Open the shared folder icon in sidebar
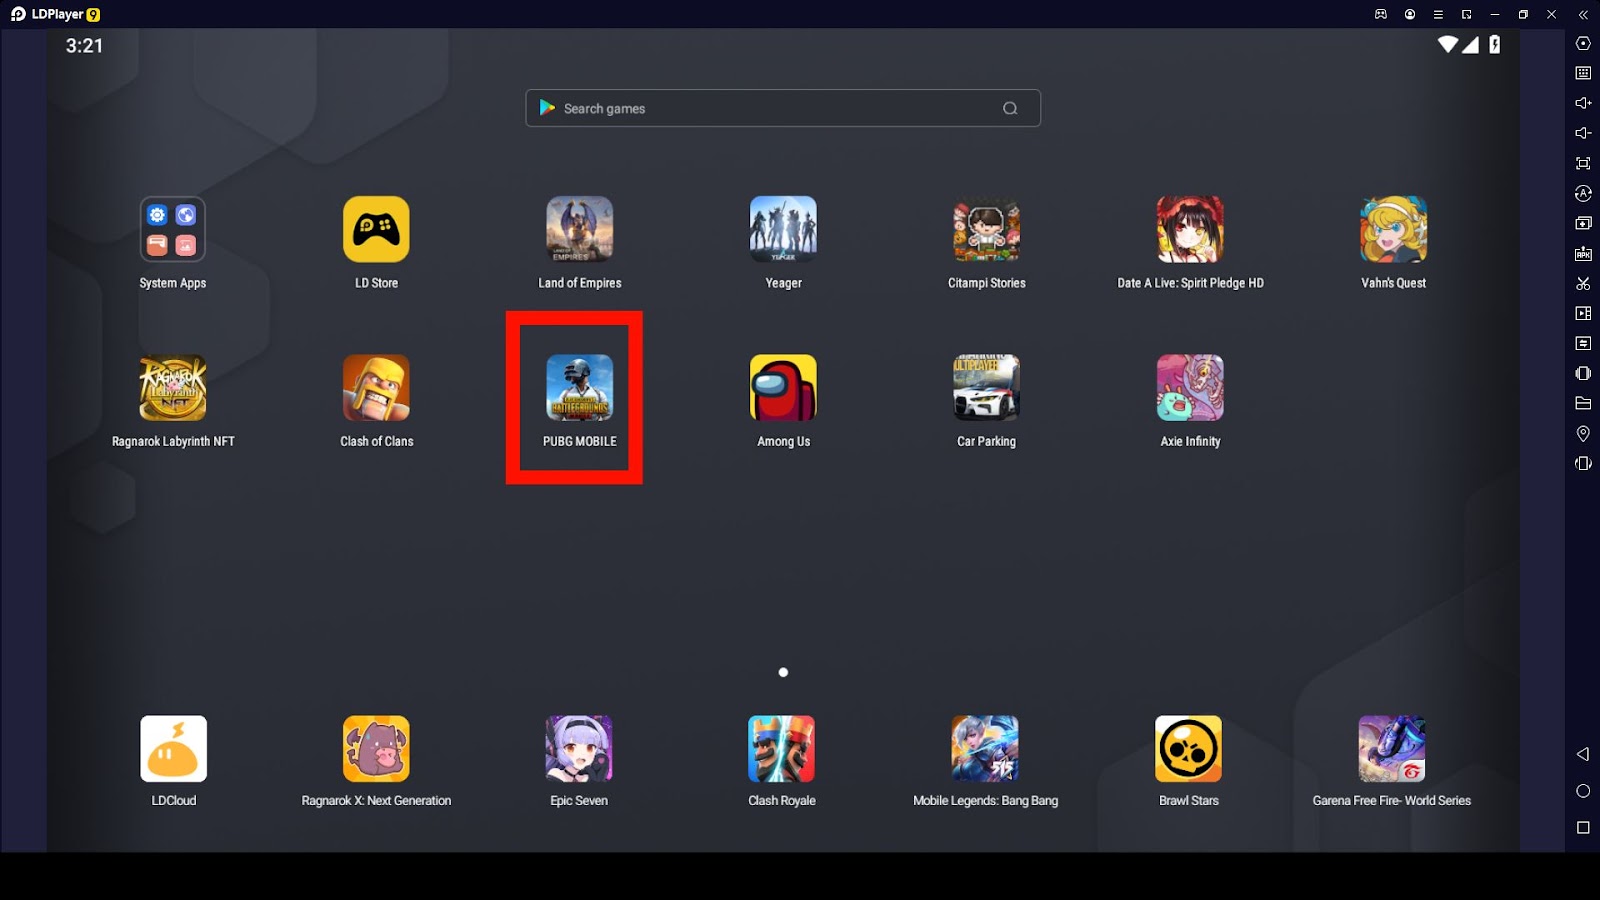 [x=1583, y=403]
